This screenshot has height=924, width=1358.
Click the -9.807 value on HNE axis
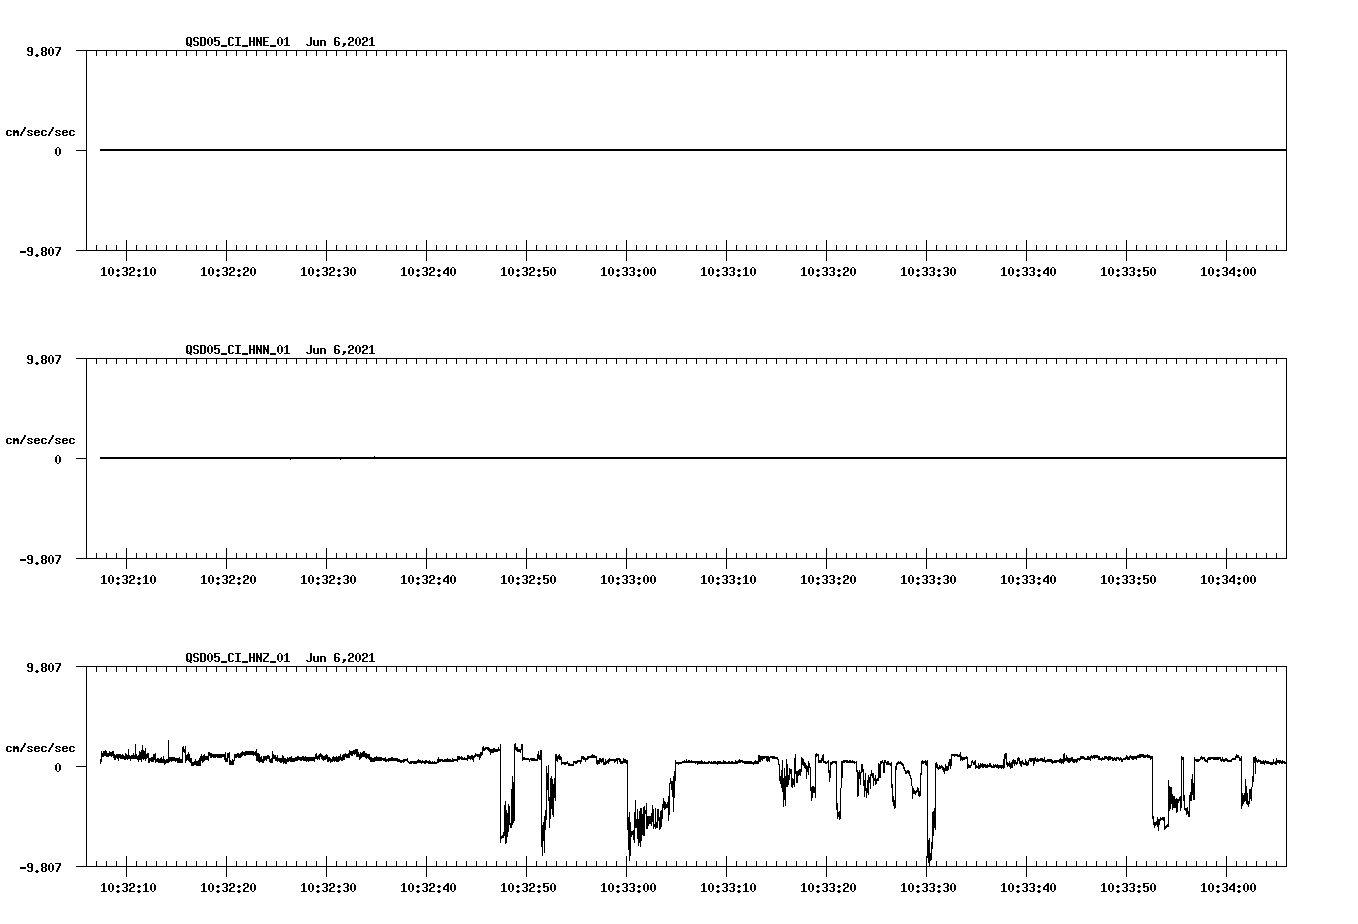click(x=41, y=251)
